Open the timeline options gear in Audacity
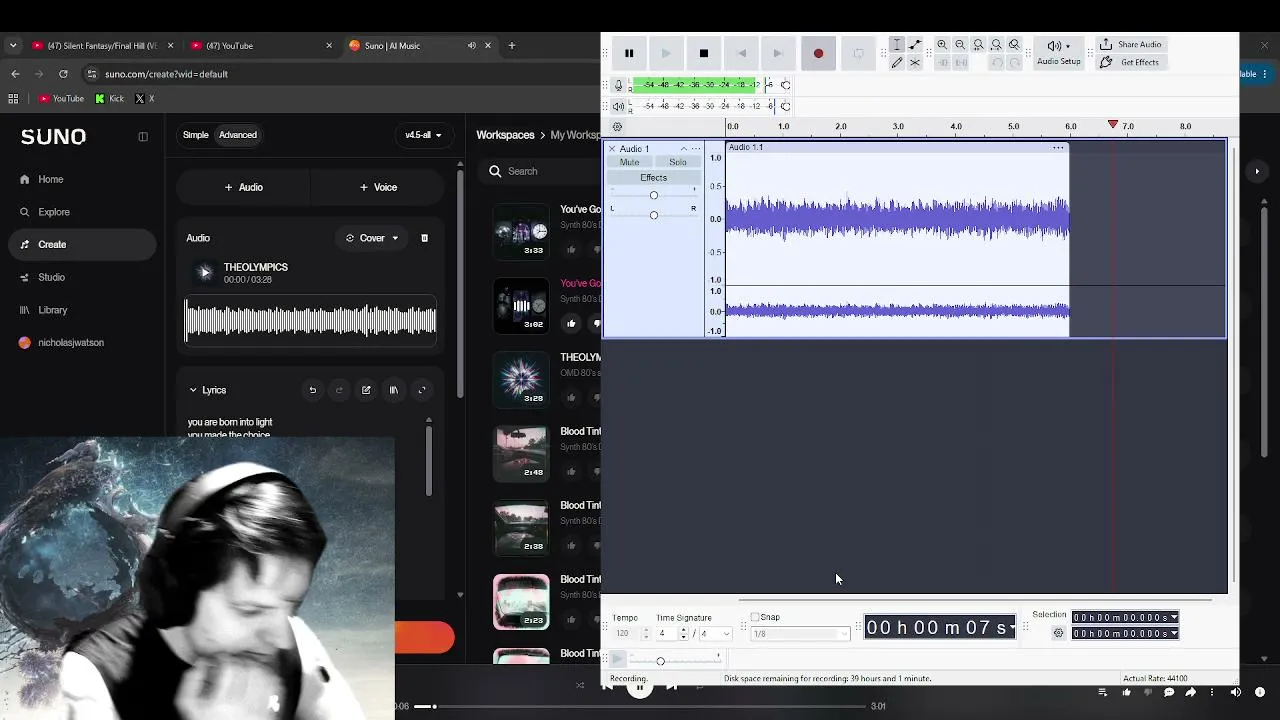 tap(617, 127)
